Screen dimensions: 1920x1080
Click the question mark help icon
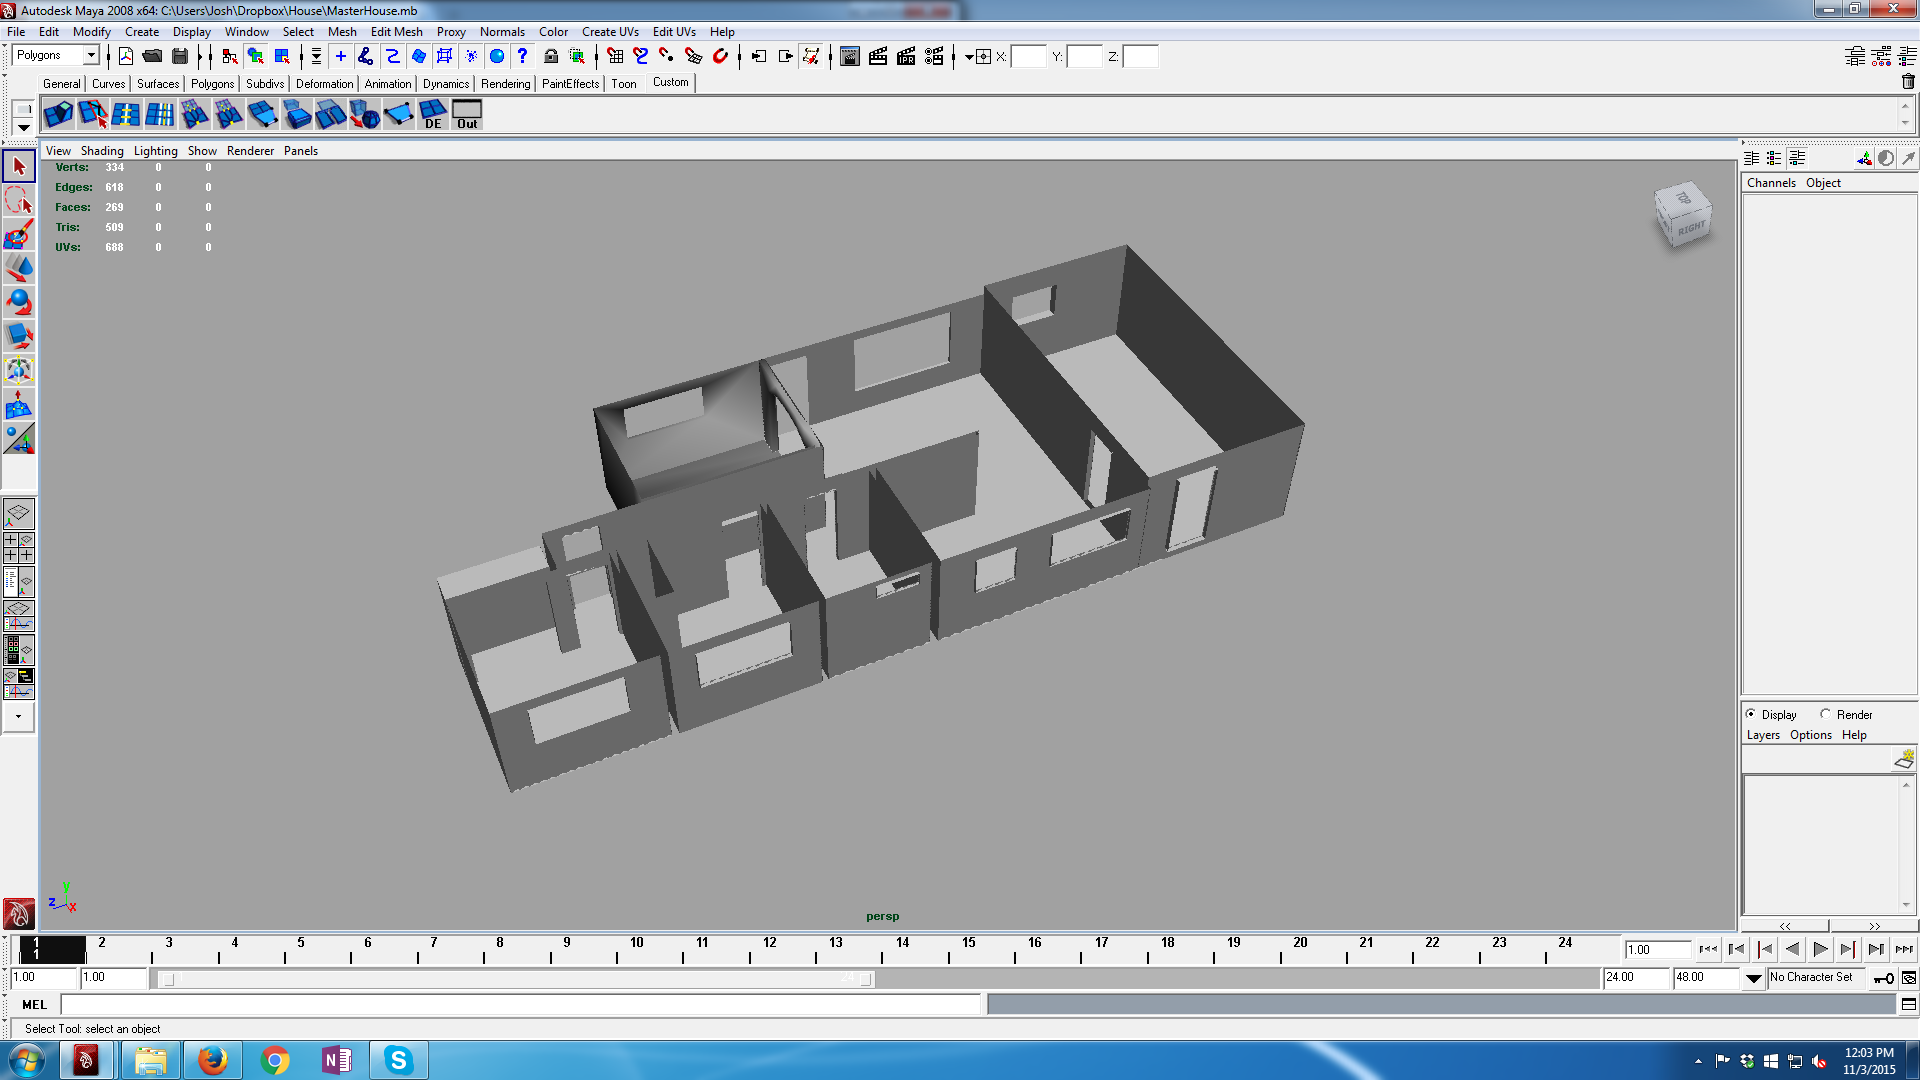[x=522, y=56]
